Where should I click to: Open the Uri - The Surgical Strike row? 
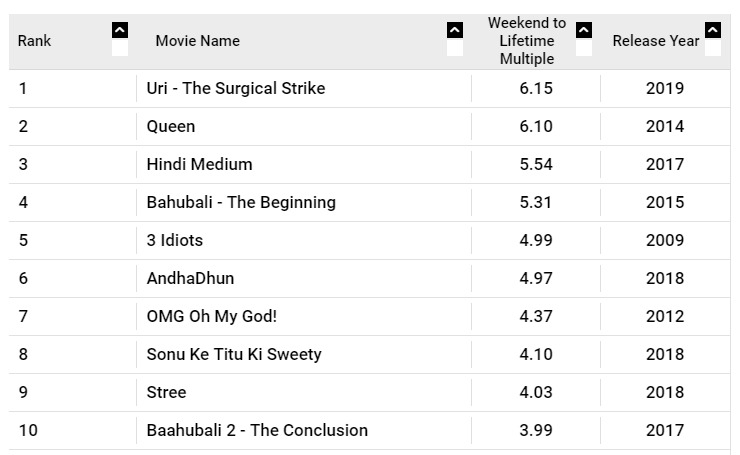tap(370, 88)
